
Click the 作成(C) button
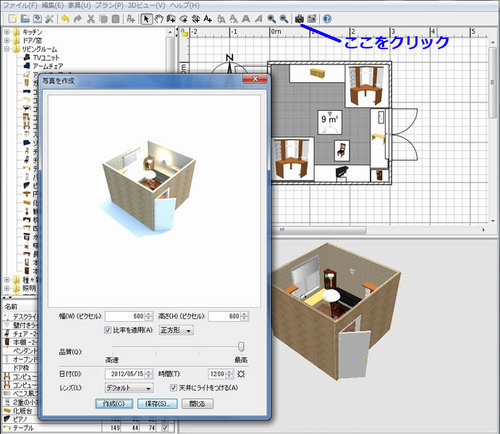click(x=114, y=404)
